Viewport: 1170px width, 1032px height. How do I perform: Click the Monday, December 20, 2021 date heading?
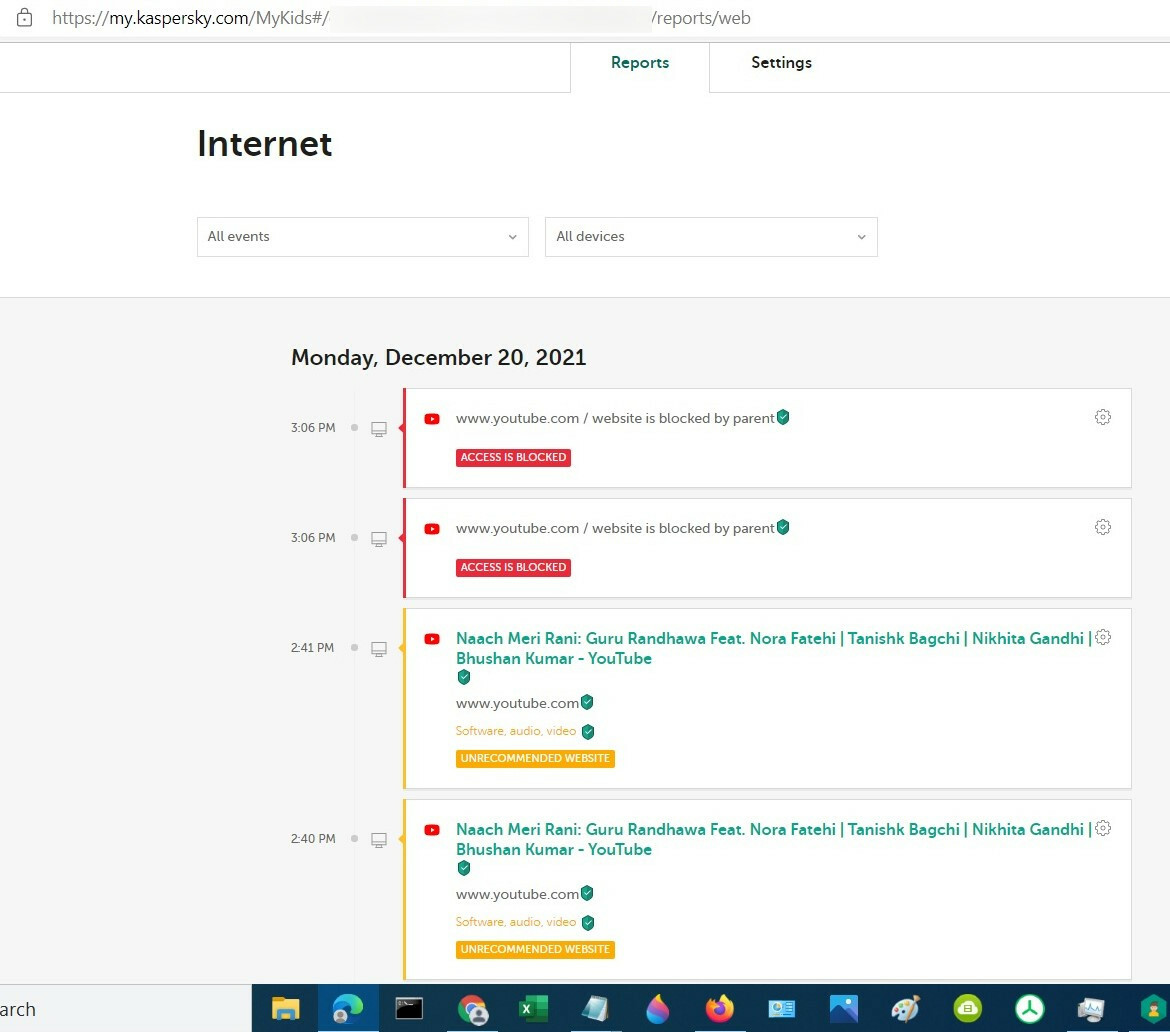click(x=439, y=357)
